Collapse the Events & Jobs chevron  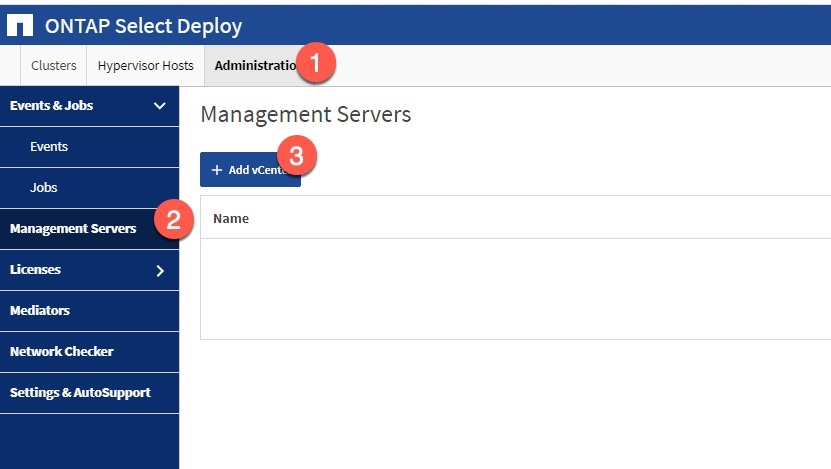point(159,105)
